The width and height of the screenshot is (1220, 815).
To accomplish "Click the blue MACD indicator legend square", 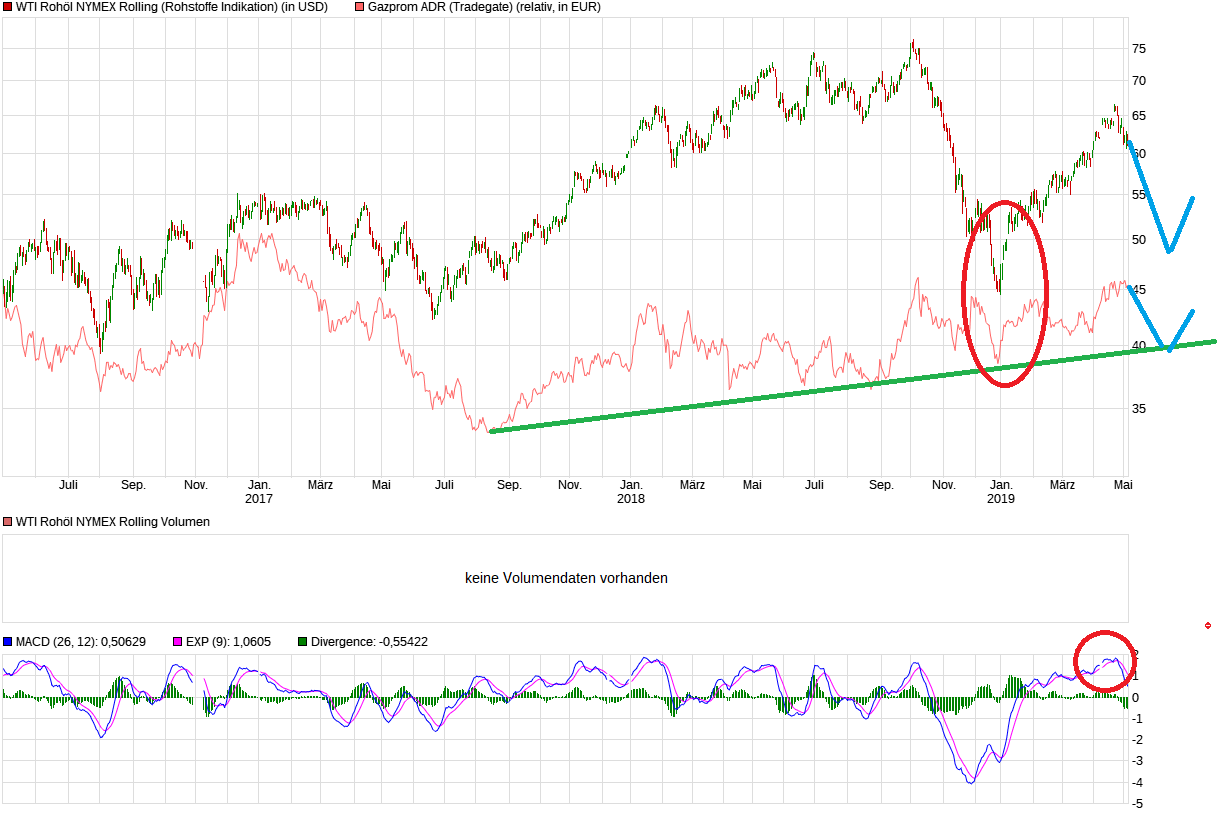I will pyautogui.click(x=7, y=642).
